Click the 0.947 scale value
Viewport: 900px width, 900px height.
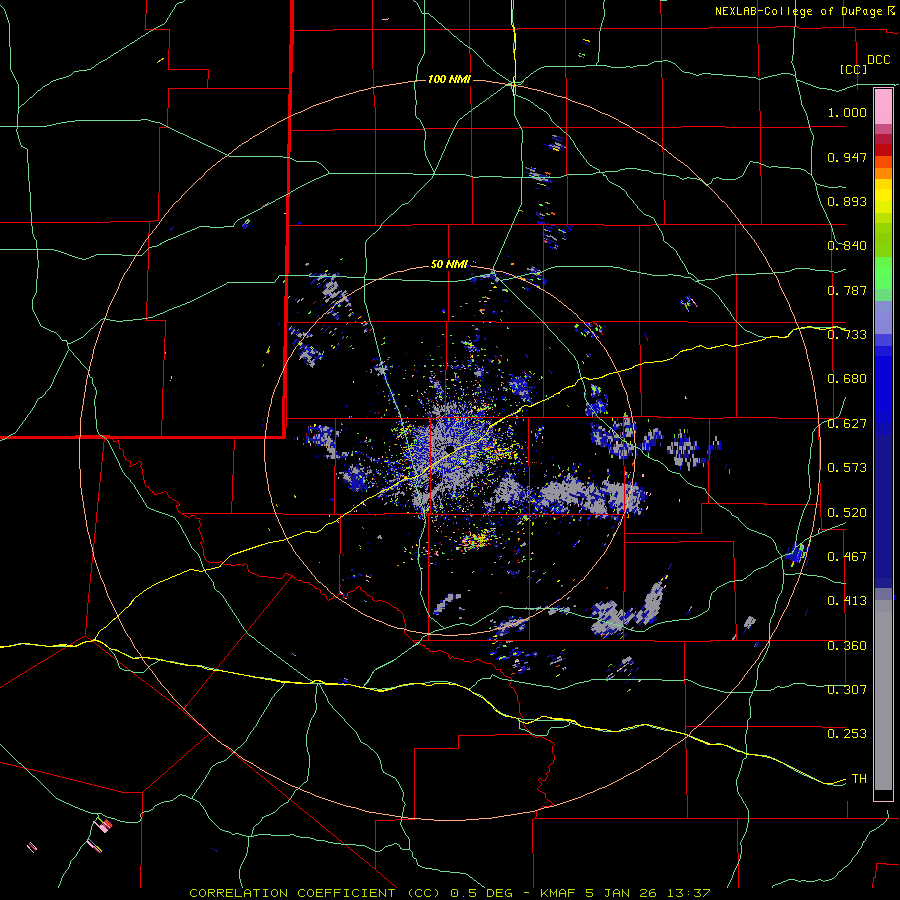click(847, 157)
